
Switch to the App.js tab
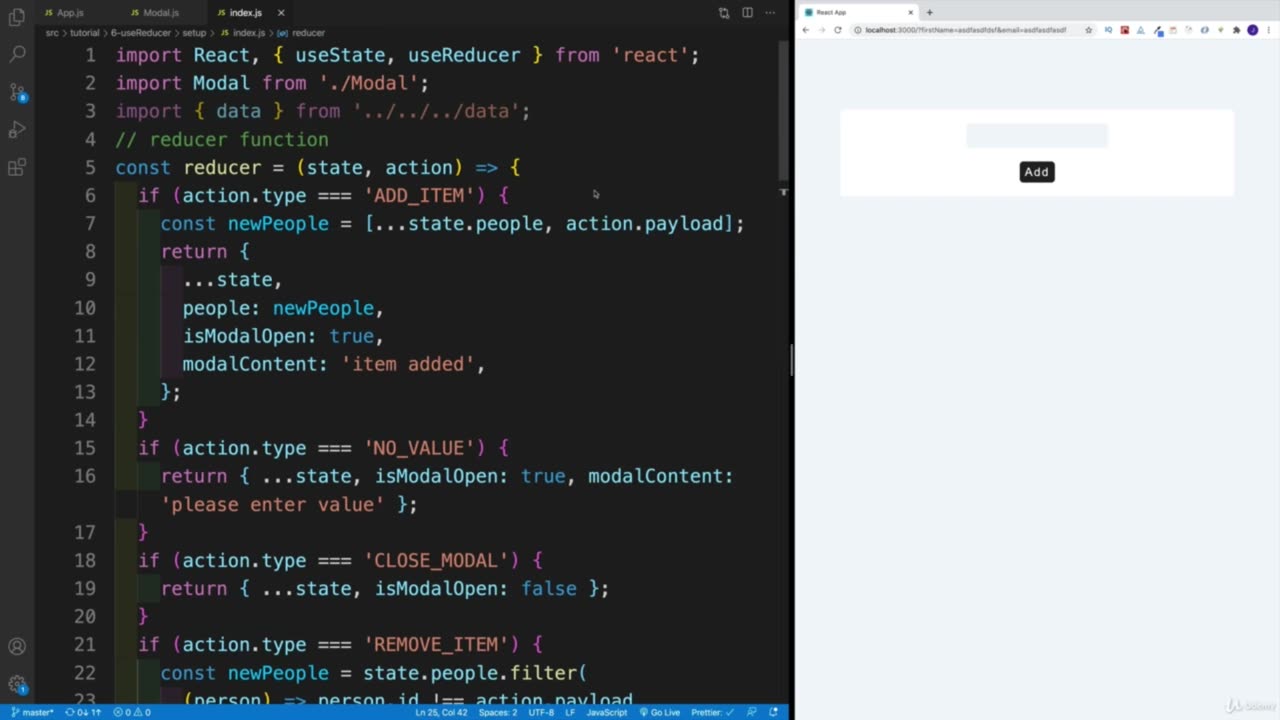click(x=64, y=13)
